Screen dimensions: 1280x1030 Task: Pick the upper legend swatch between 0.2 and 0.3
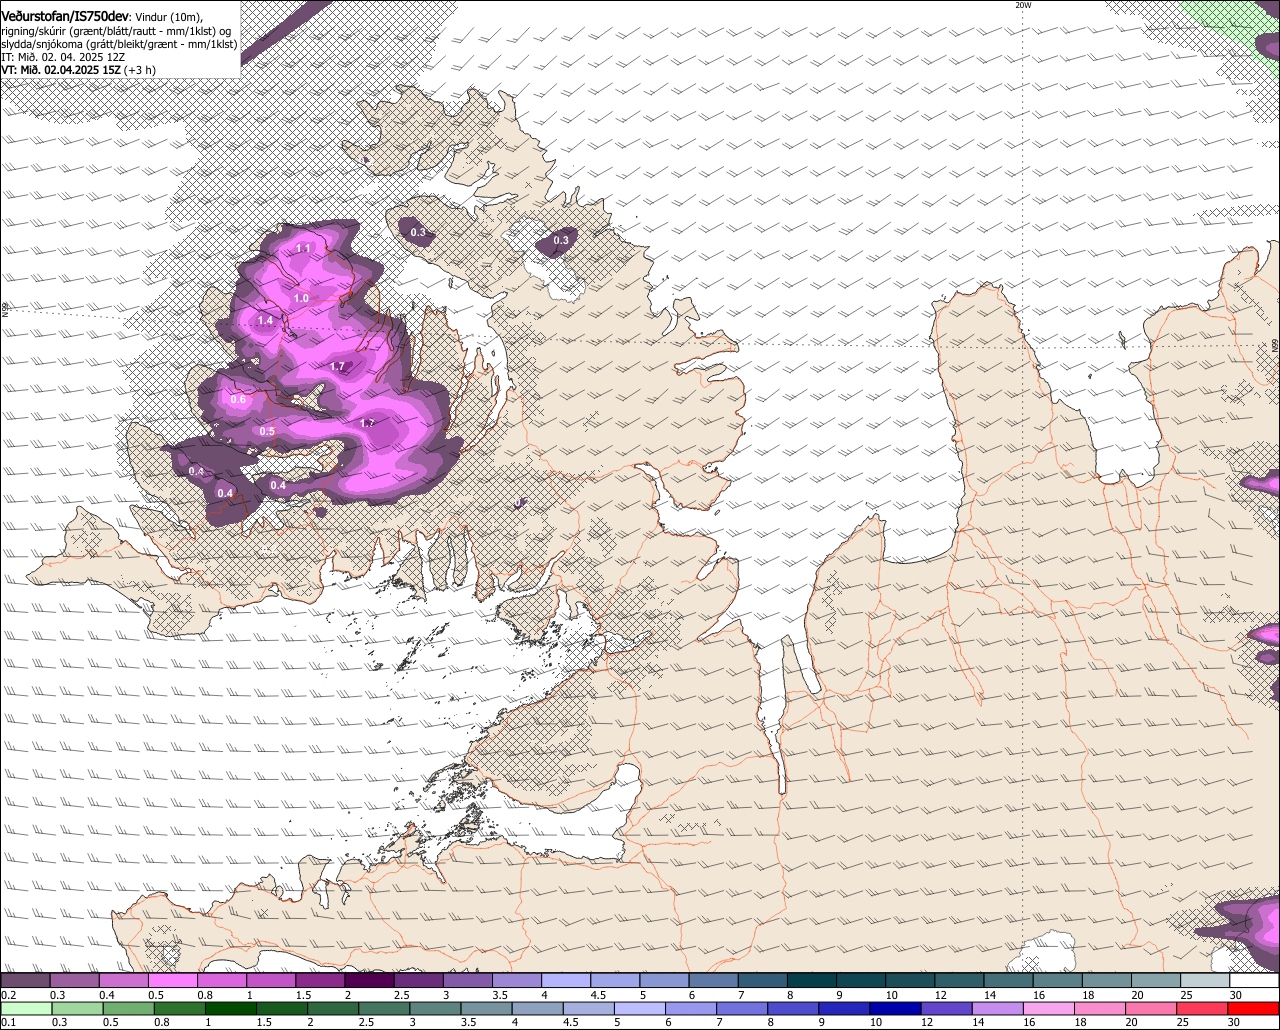[25, 980]
